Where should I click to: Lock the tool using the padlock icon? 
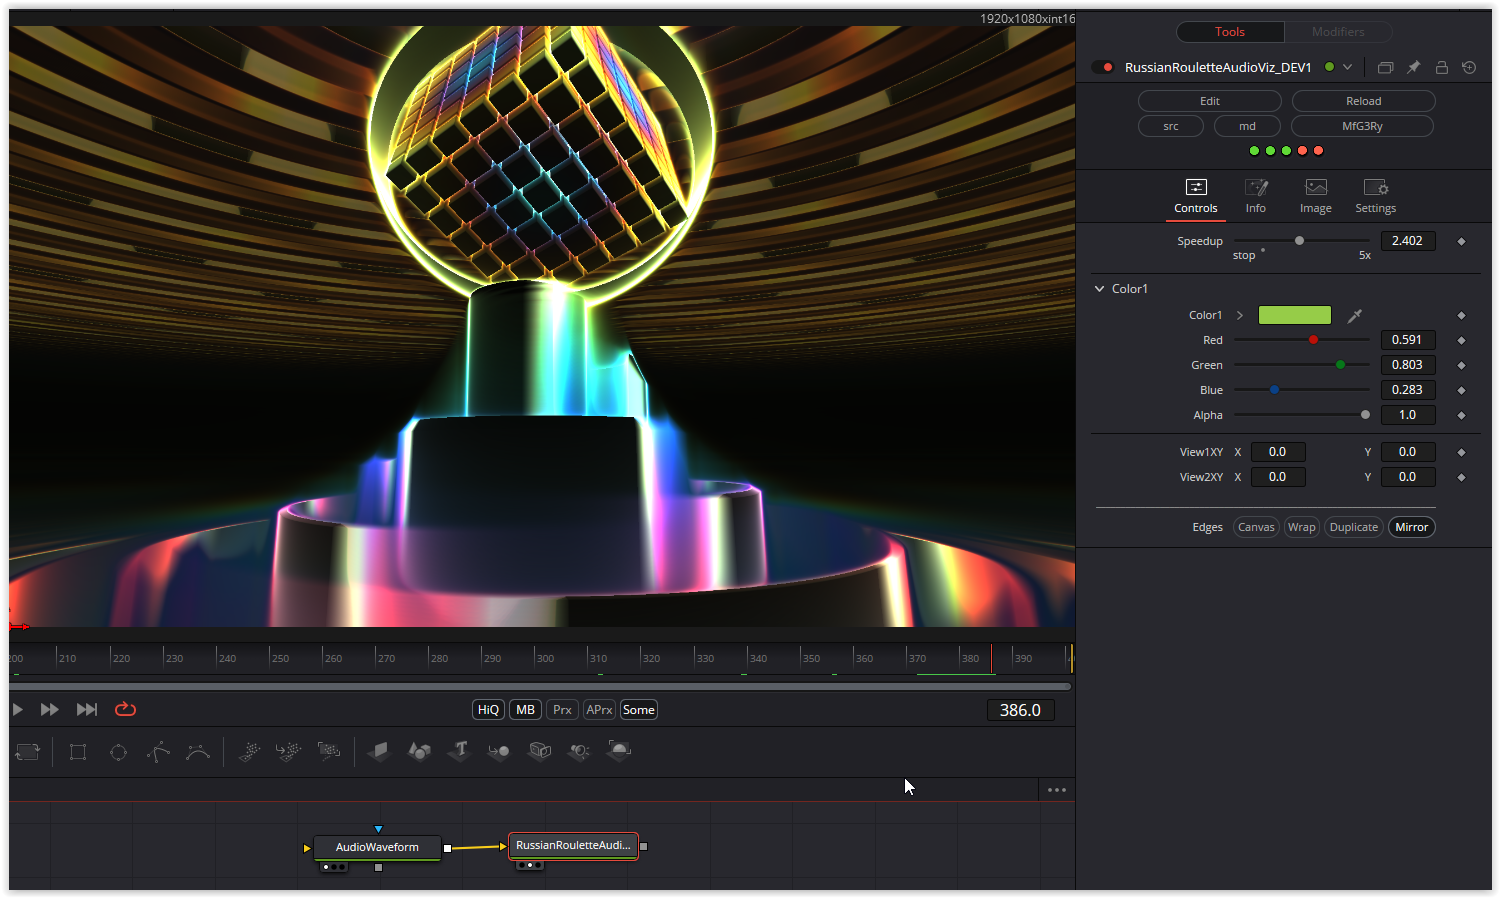1441,67
